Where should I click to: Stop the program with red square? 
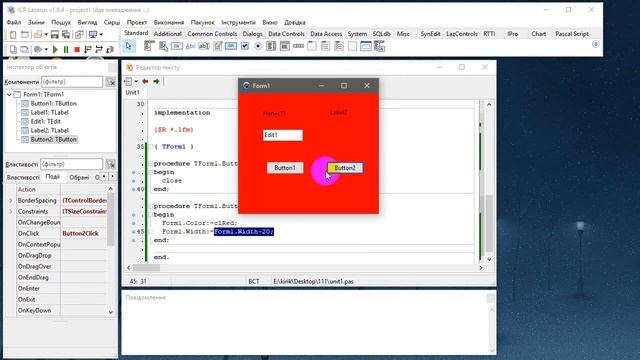(x=77, y=49)
